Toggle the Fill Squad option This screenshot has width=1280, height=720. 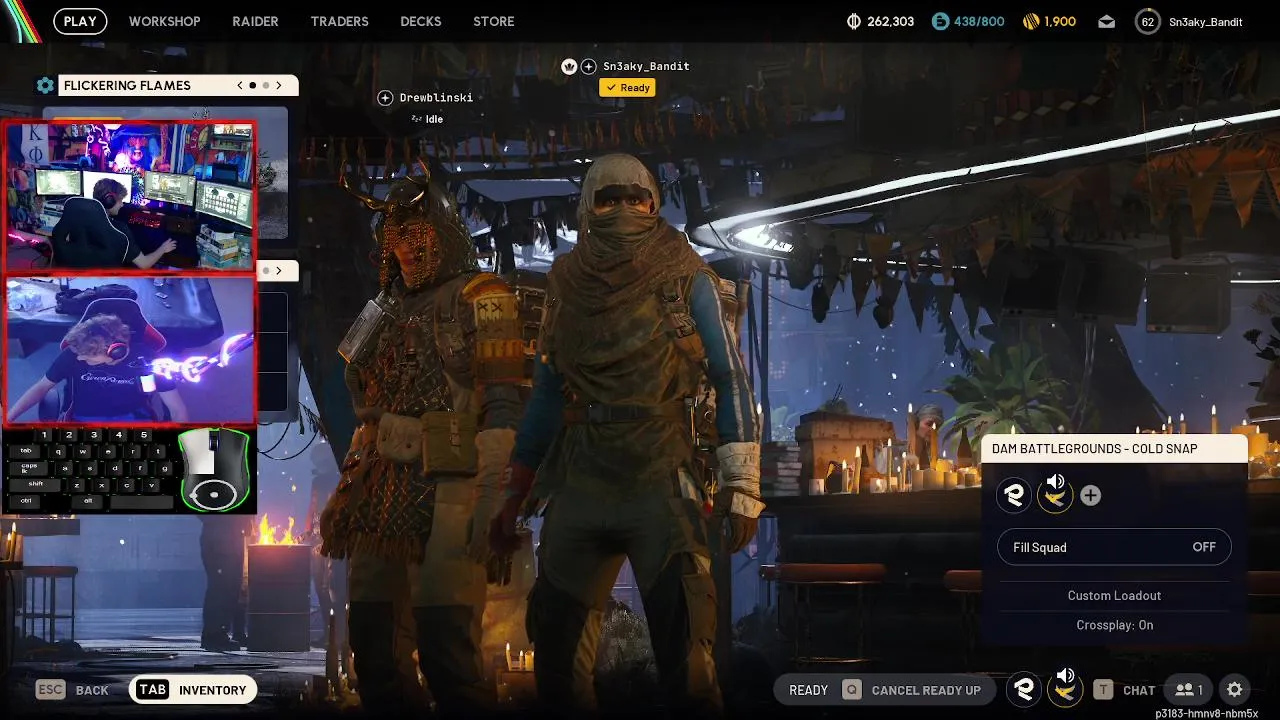click(x=1114, y=547)
